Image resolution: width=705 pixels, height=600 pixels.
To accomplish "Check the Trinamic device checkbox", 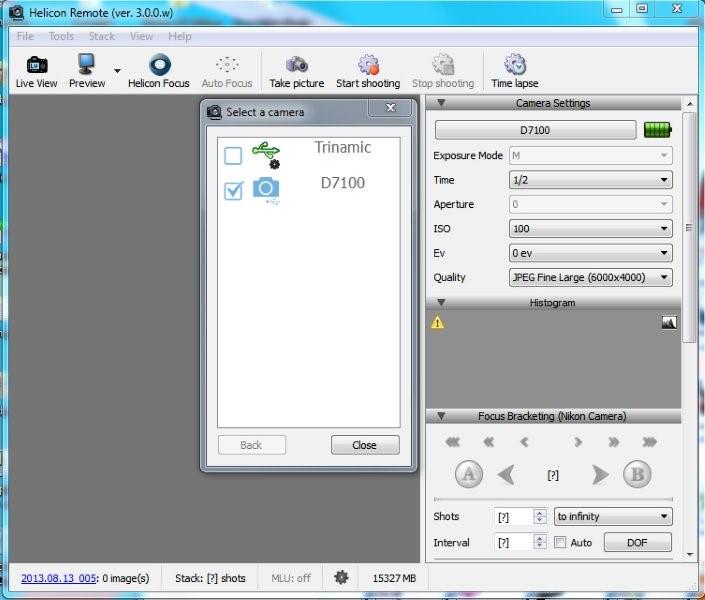I will 233,156.
